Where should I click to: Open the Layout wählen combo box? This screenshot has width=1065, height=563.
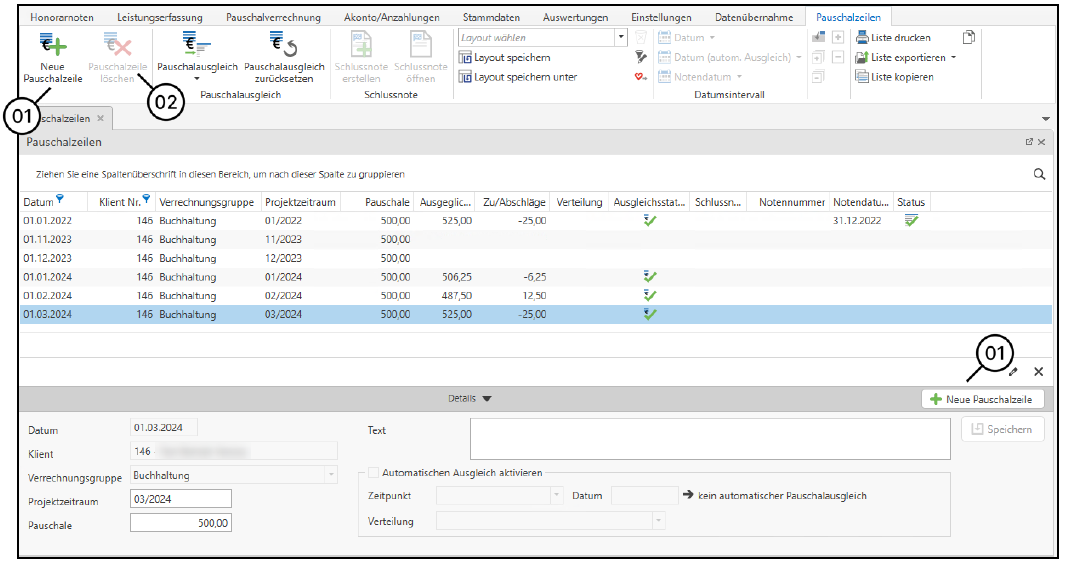(x=621, y=37)
